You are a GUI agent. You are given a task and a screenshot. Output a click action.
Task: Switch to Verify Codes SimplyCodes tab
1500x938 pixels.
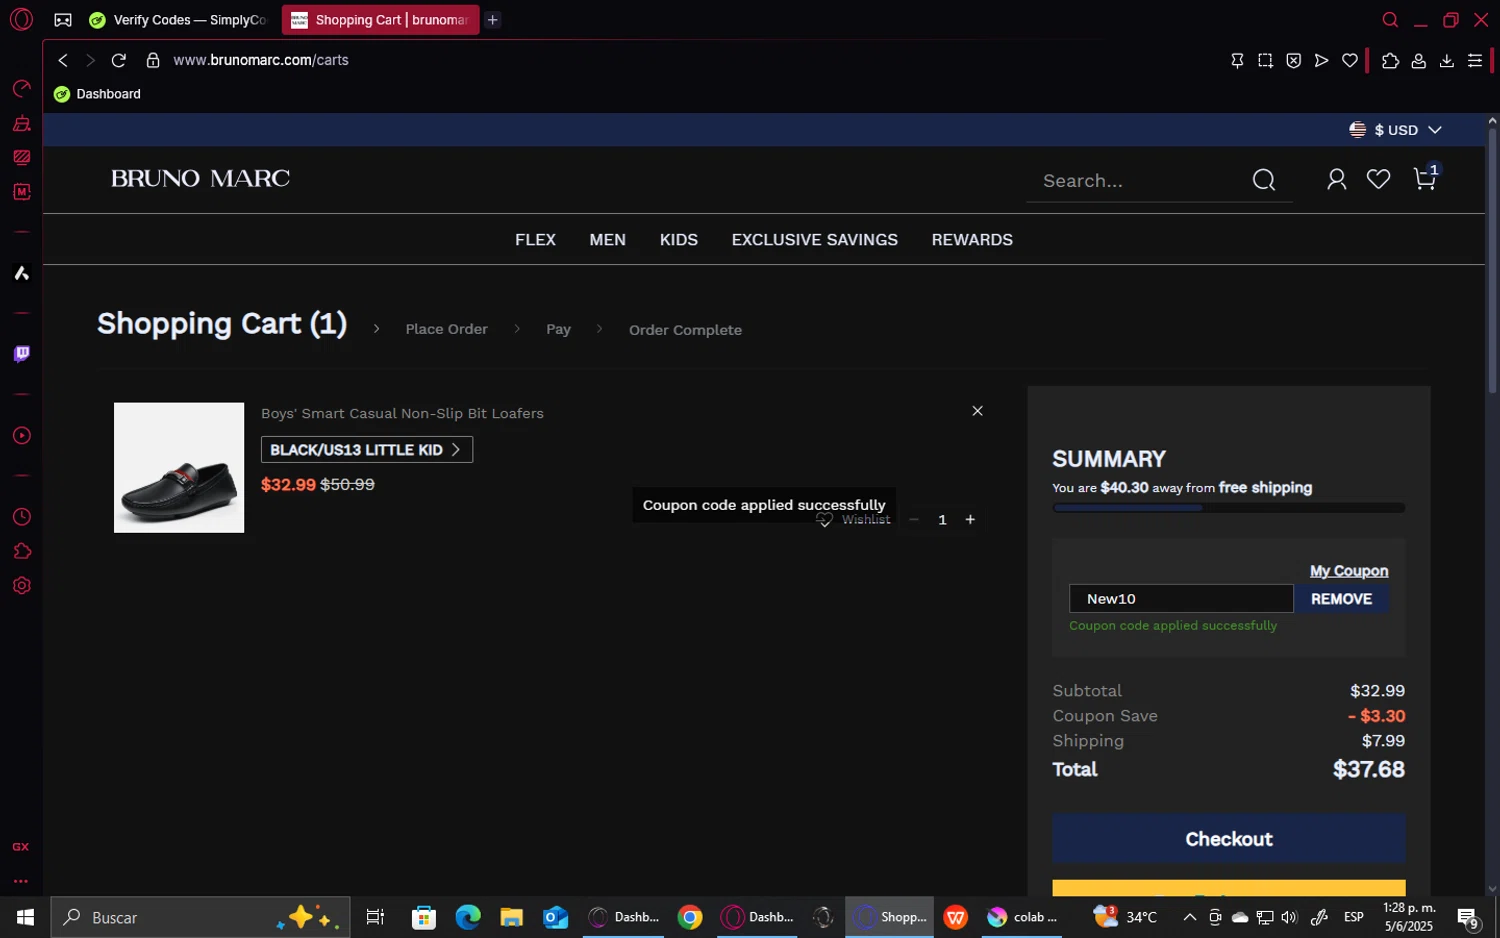[x=180, y=20]
